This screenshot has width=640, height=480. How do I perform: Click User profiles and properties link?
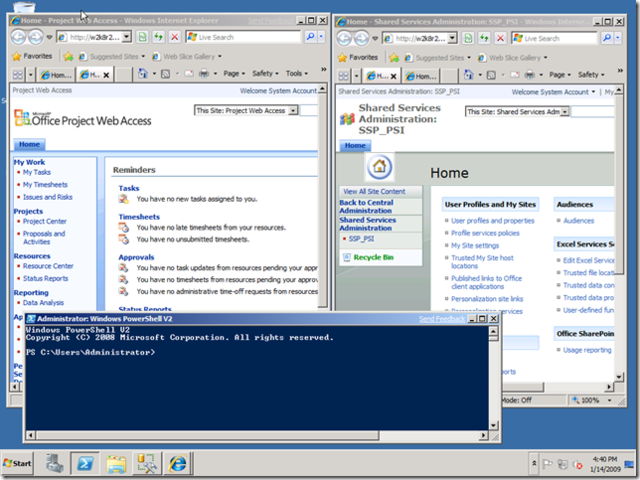coord(493,221)
